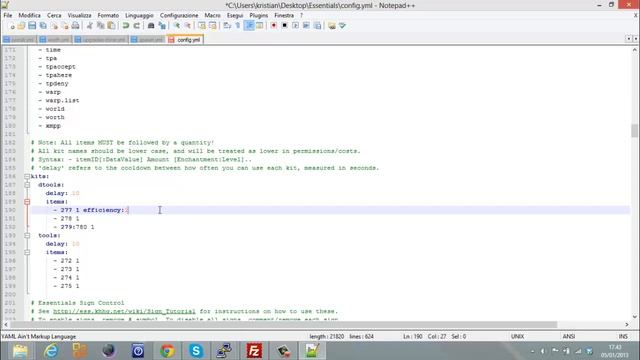Toggle INS mode in status bar
Screen dimensions: 640x360
[x=623, y=337]
